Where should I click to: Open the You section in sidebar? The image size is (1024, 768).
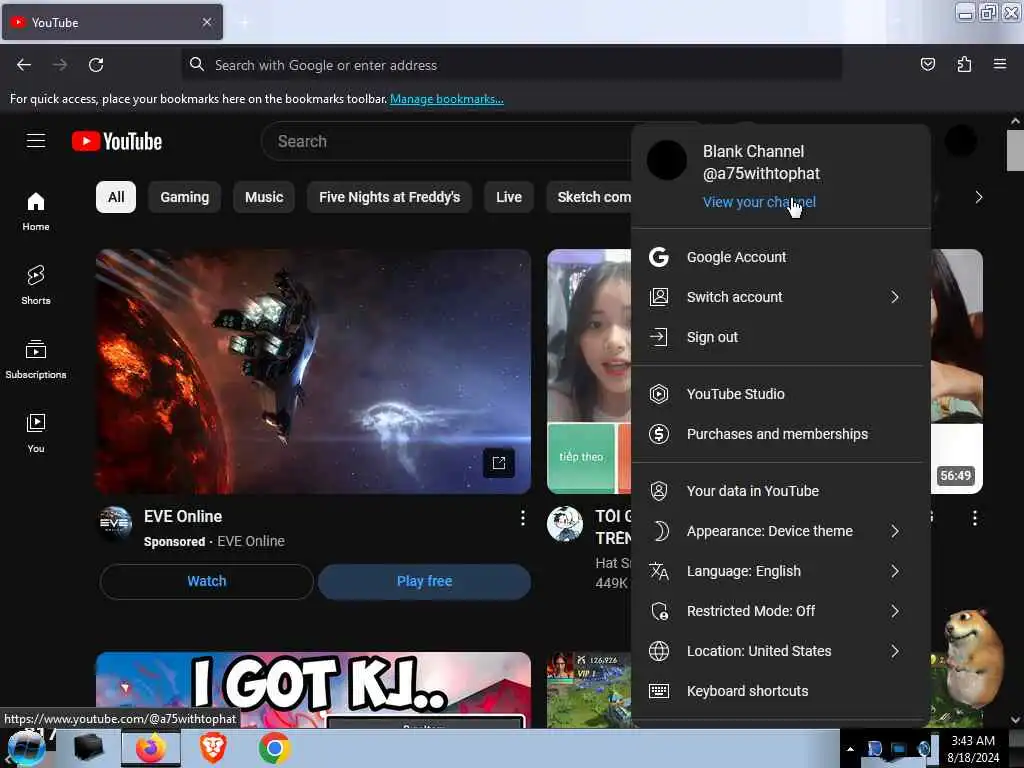(36, 433)
